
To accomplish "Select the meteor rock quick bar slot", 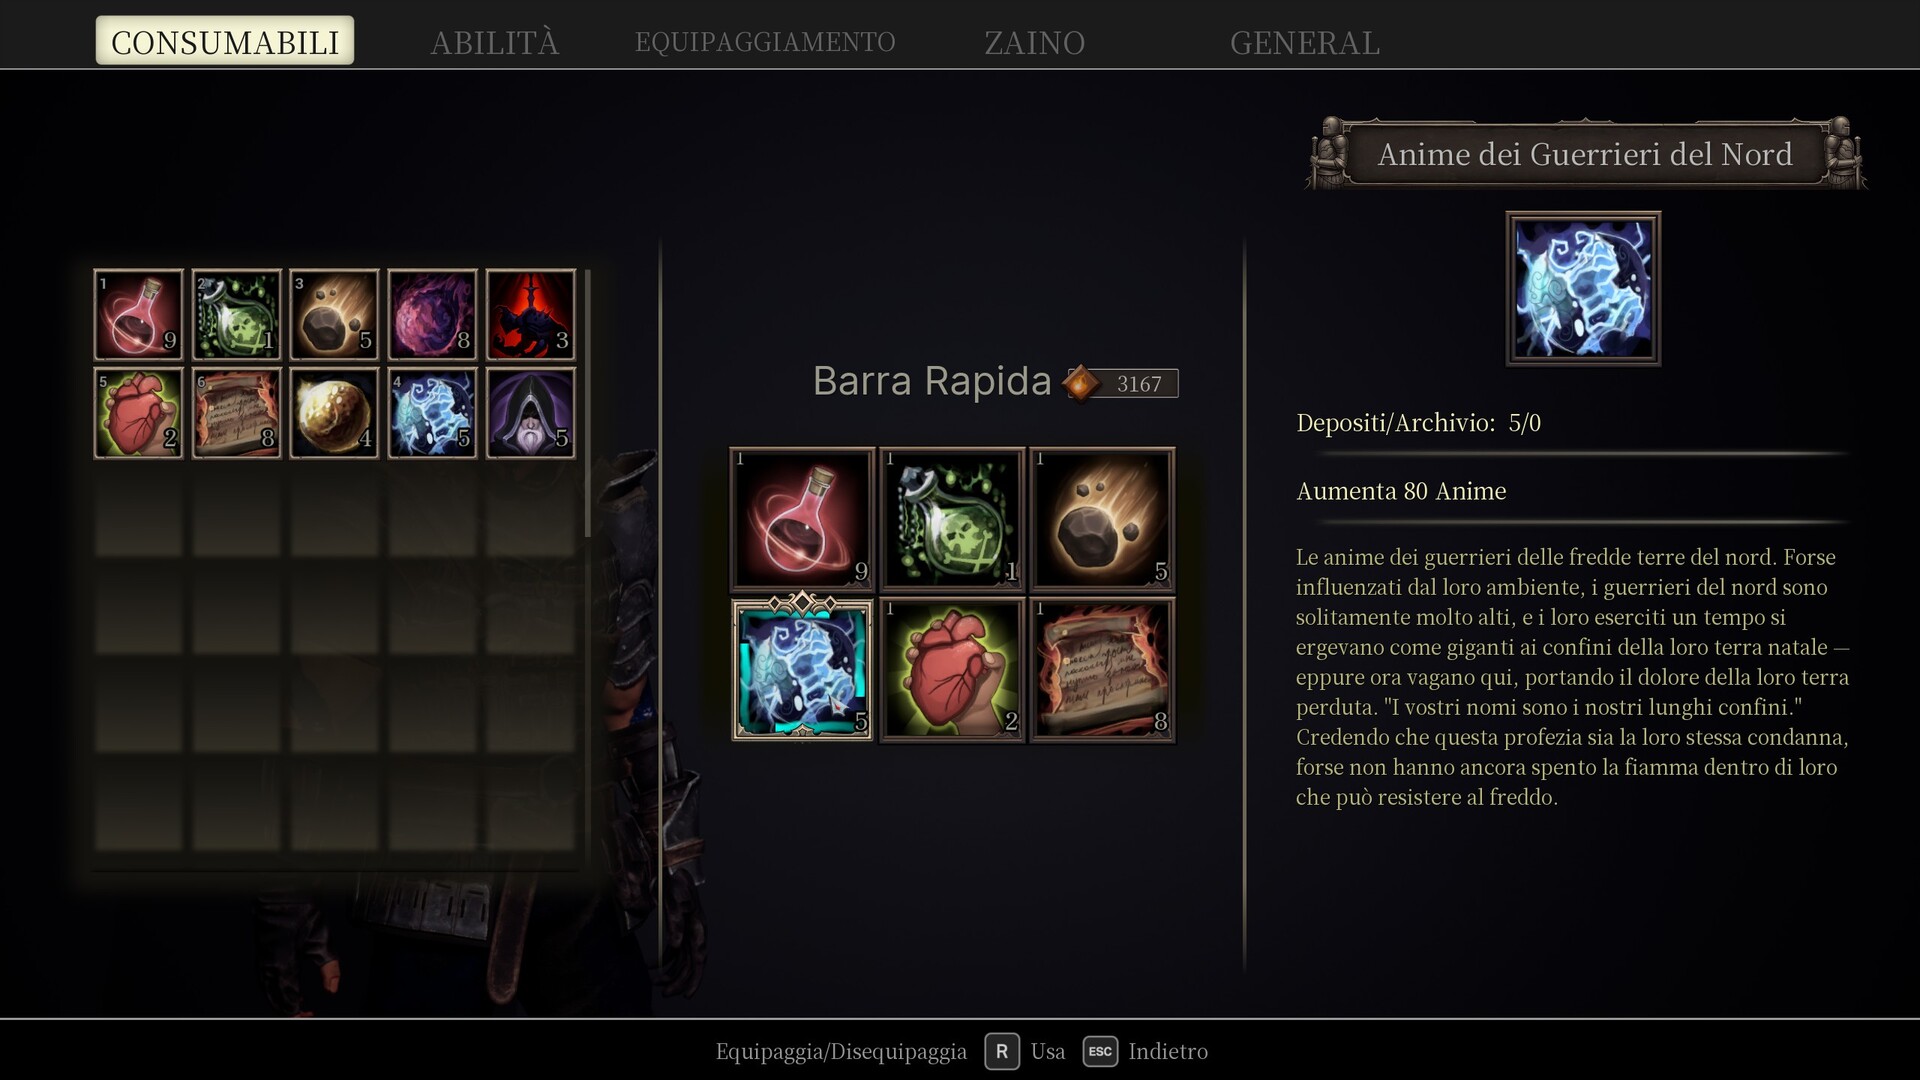I will coord(1102,519).
